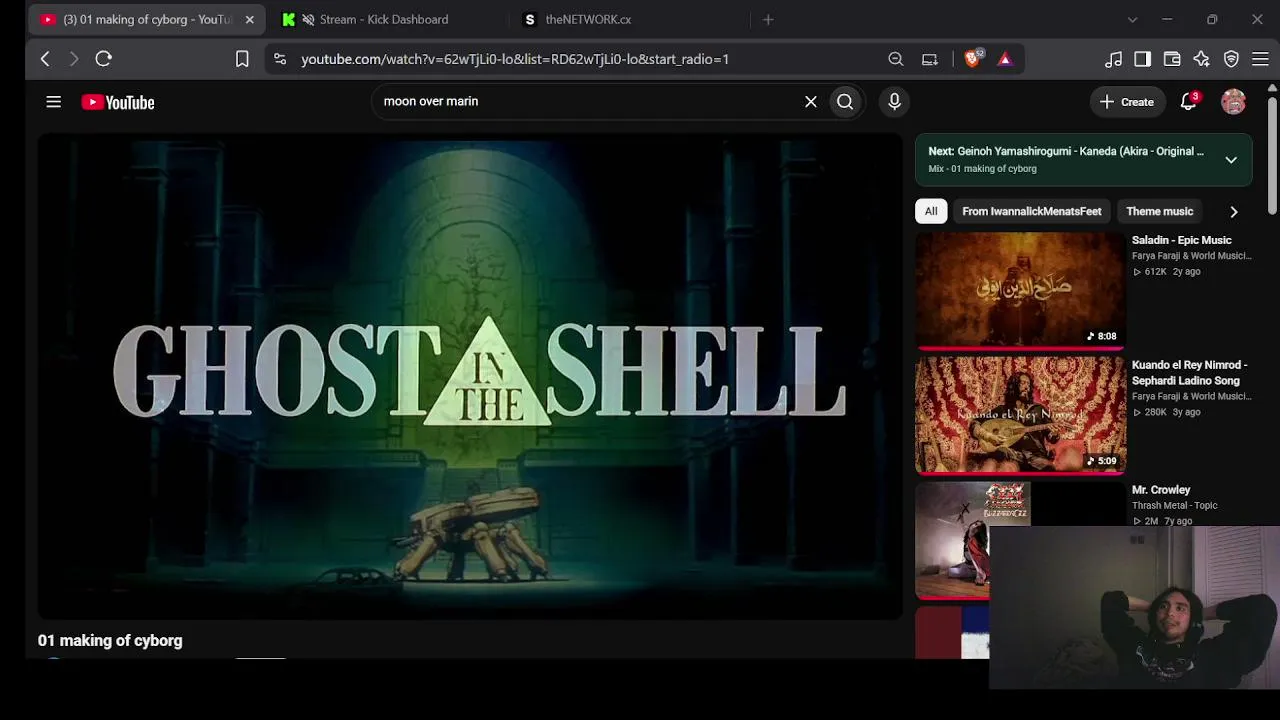View site information beside the URL
The height and width of the screenshot is (720, 1280).
pyautogui.click(x=280, y=59)
